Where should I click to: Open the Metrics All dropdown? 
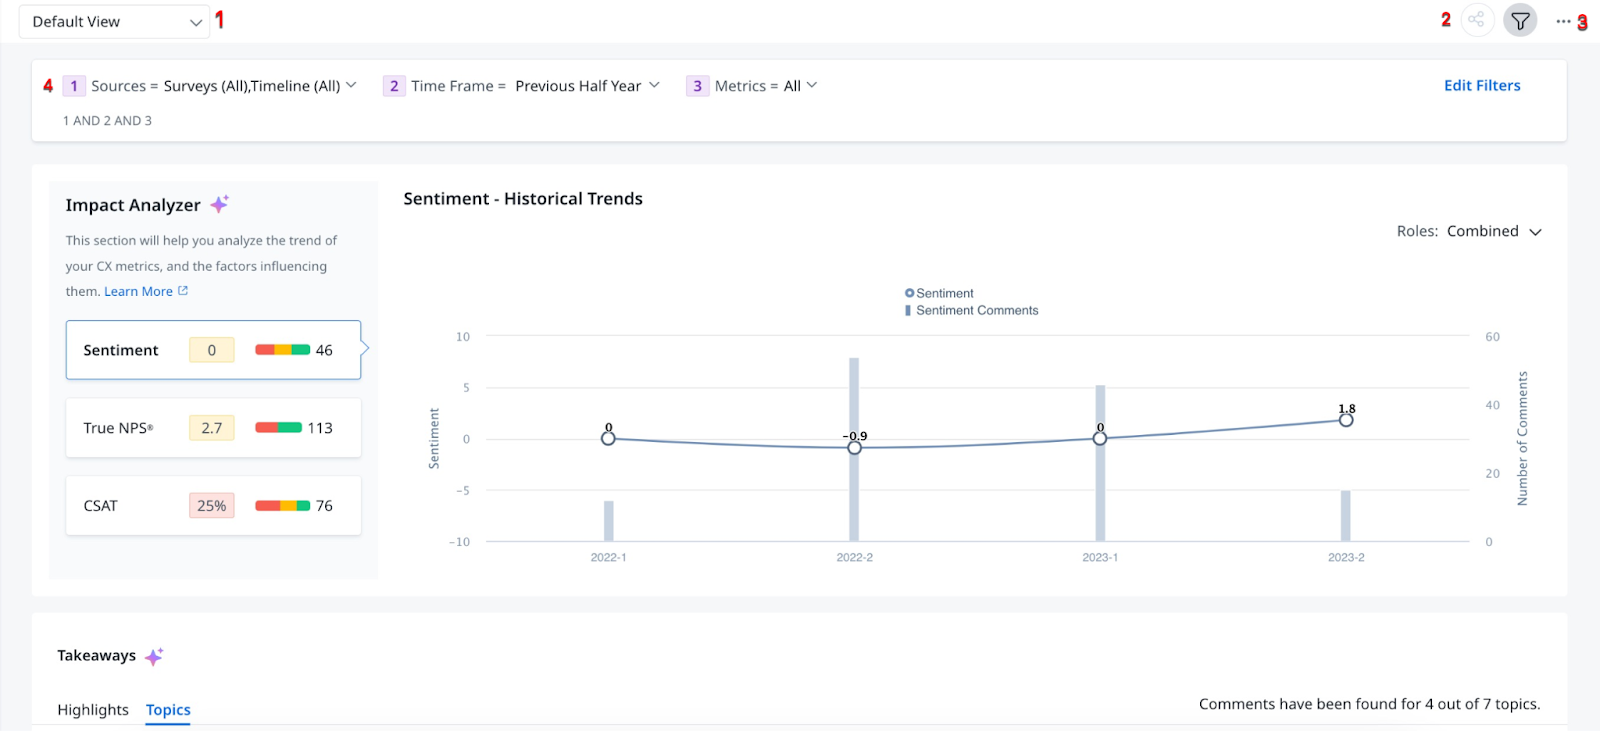tap(812, 85)
